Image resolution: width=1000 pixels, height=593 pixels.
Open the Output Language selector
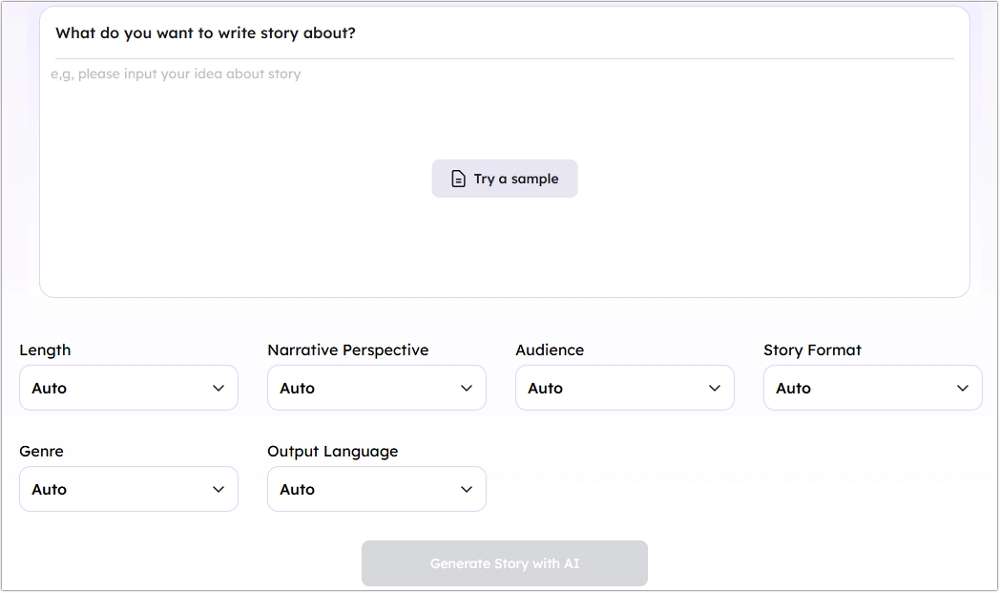point(376,489)
